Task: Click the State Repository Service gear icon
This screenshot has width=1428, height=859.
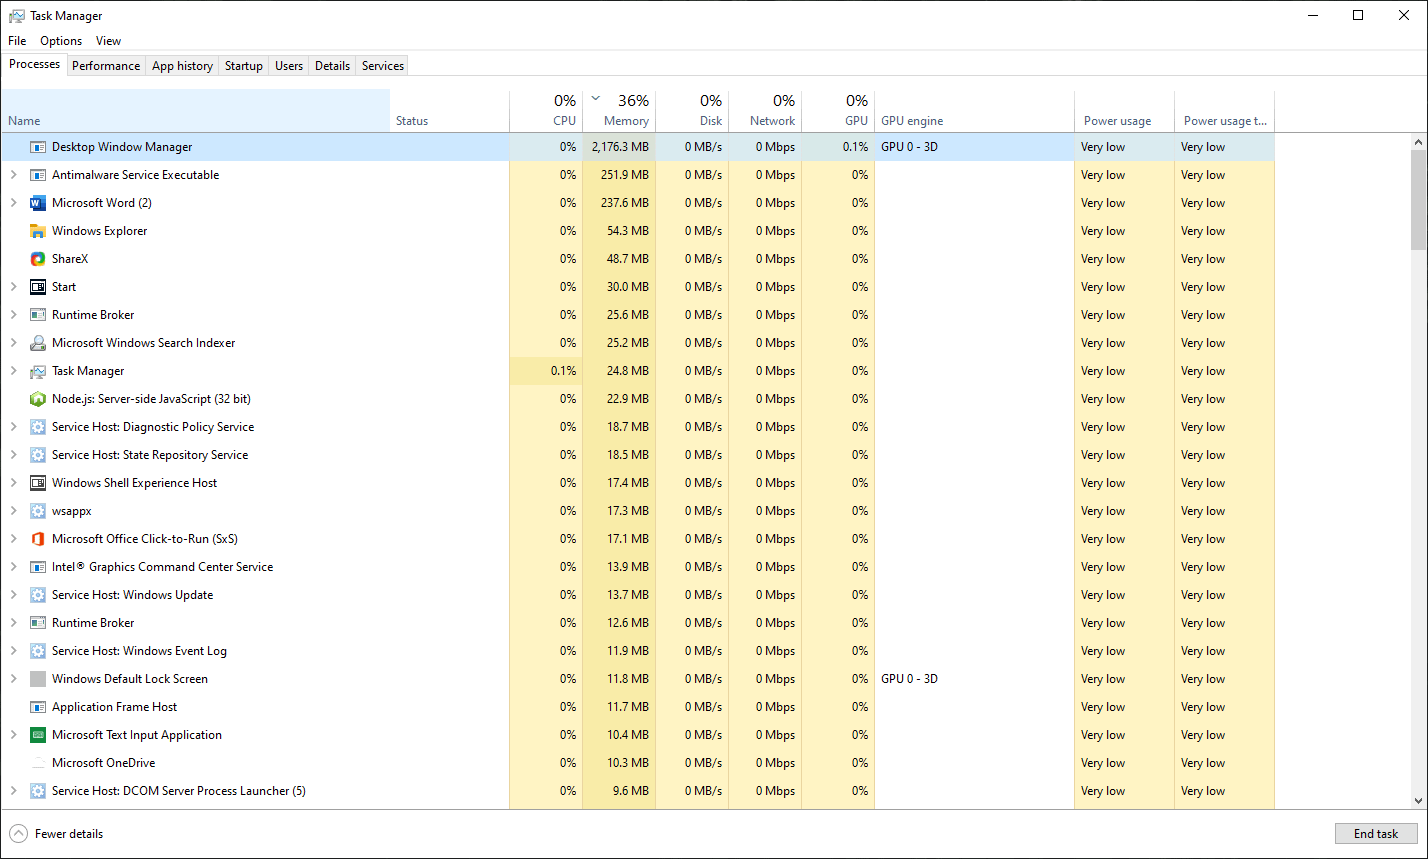Action: coord(38,455)
